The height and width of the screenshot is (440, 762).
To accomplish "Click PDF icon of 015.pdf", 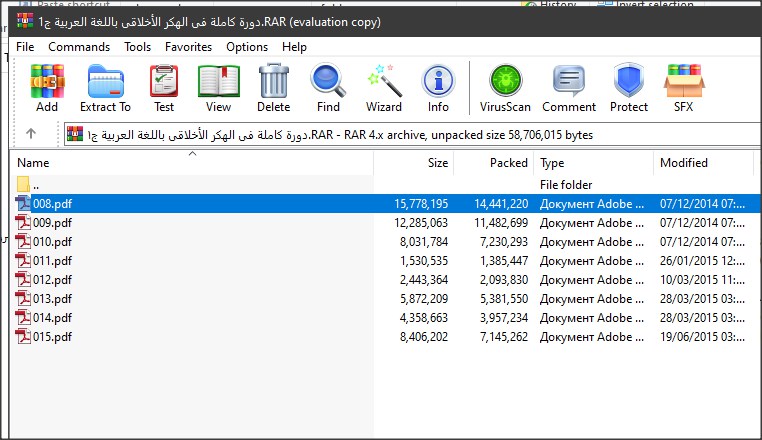I will 23,336.
